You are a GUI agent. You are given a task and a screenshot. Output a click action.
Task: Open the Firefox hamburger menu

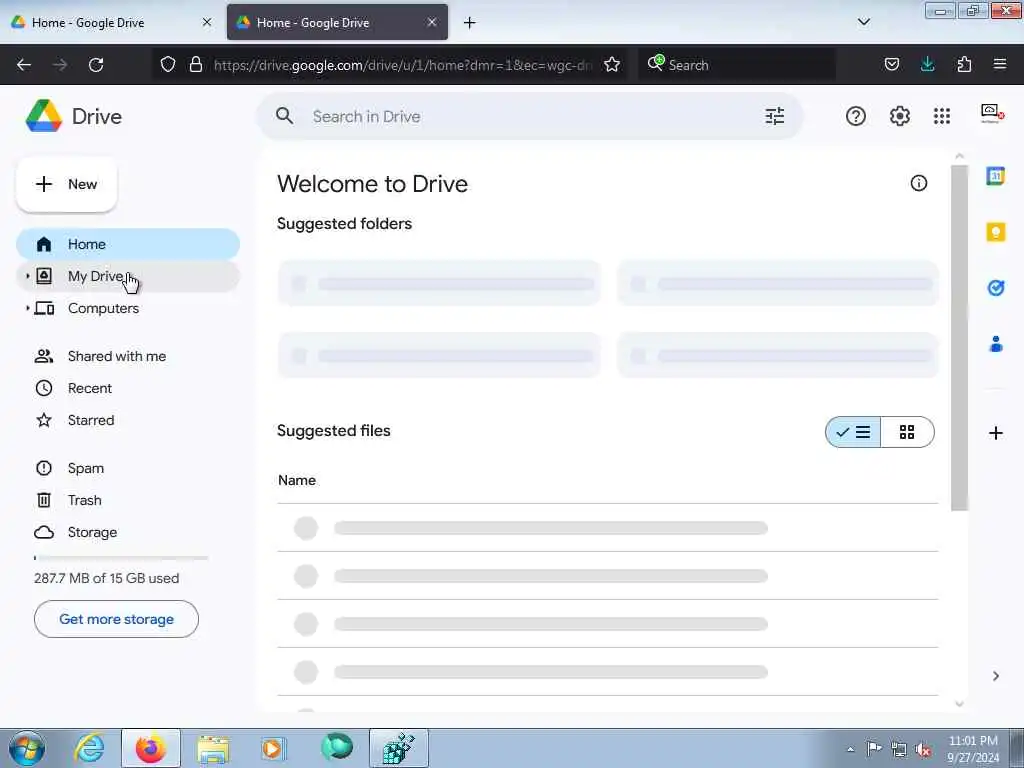tap(1000, 64)
